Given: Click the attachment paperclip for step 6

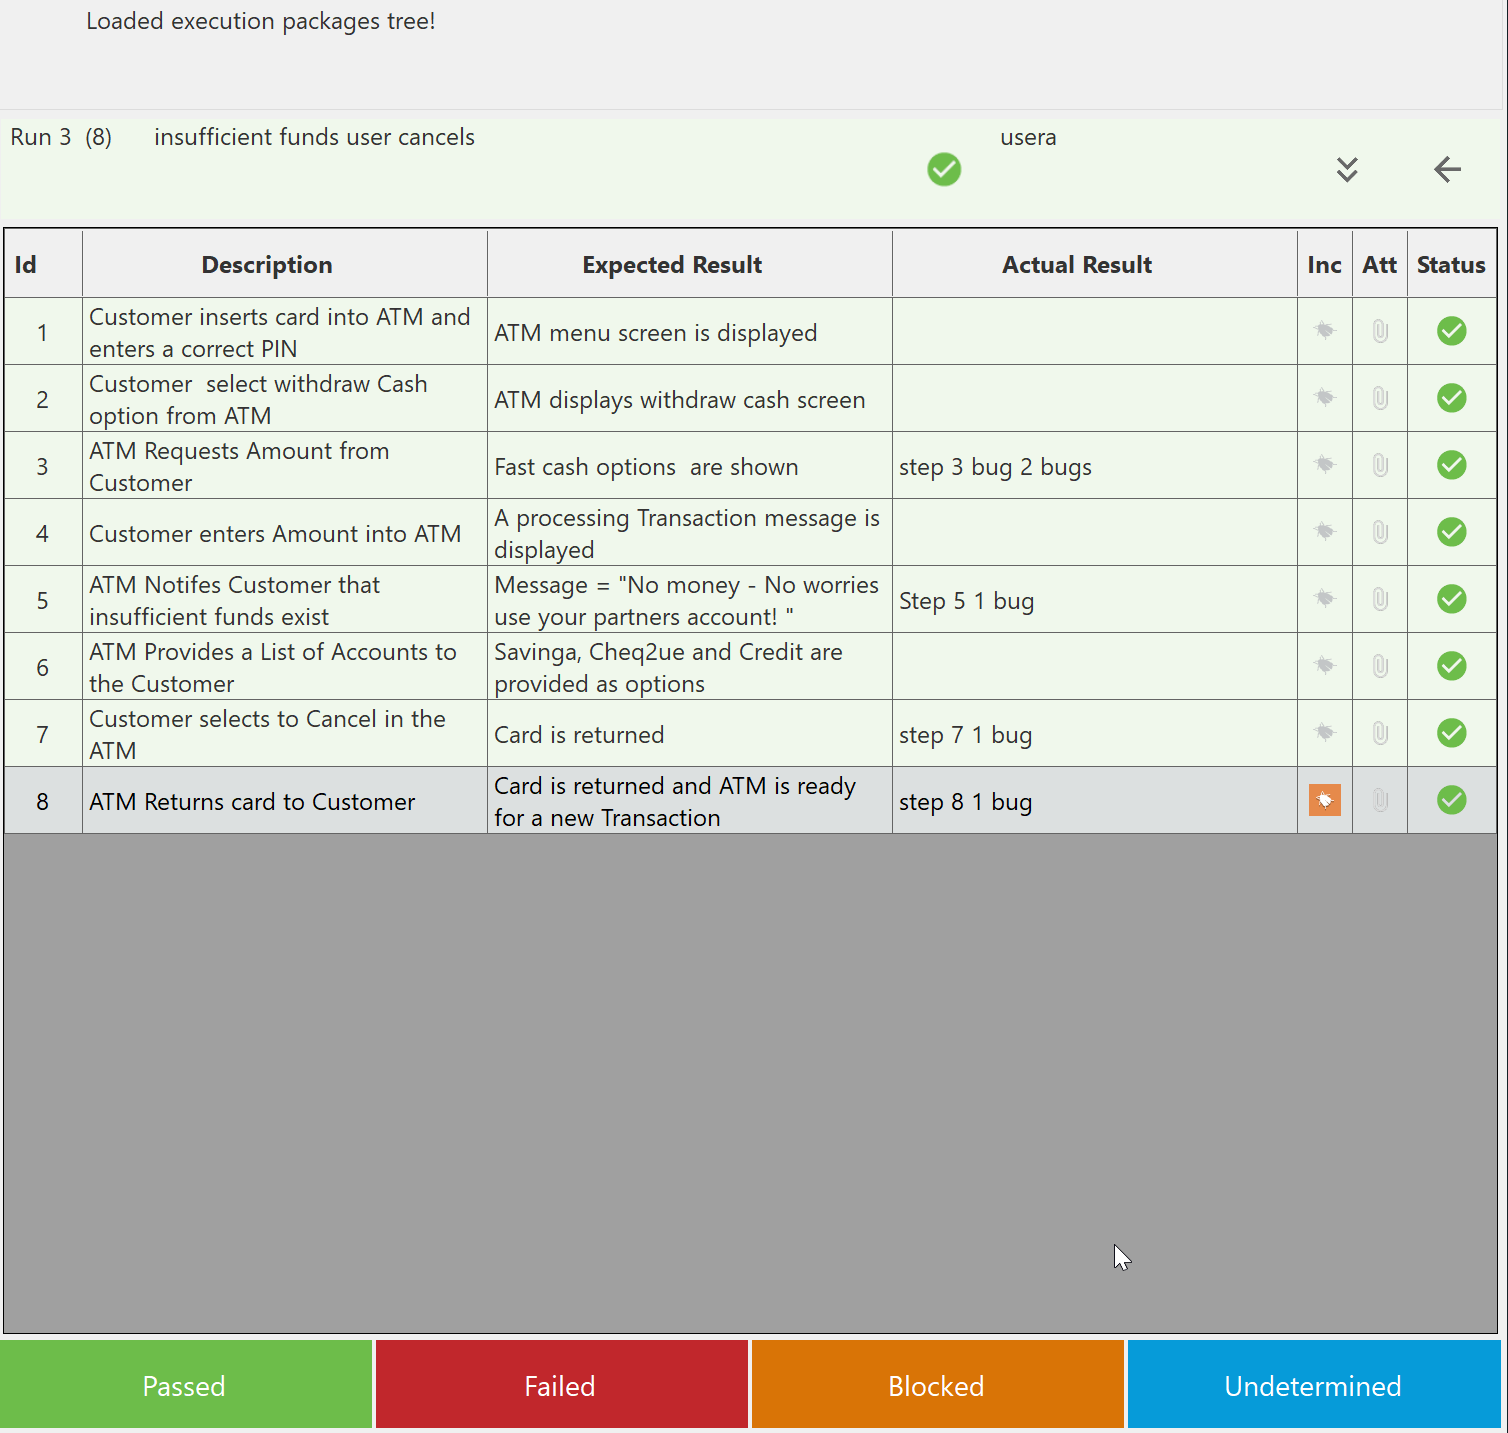Looking at the screenshot, I should (1380, 666).
